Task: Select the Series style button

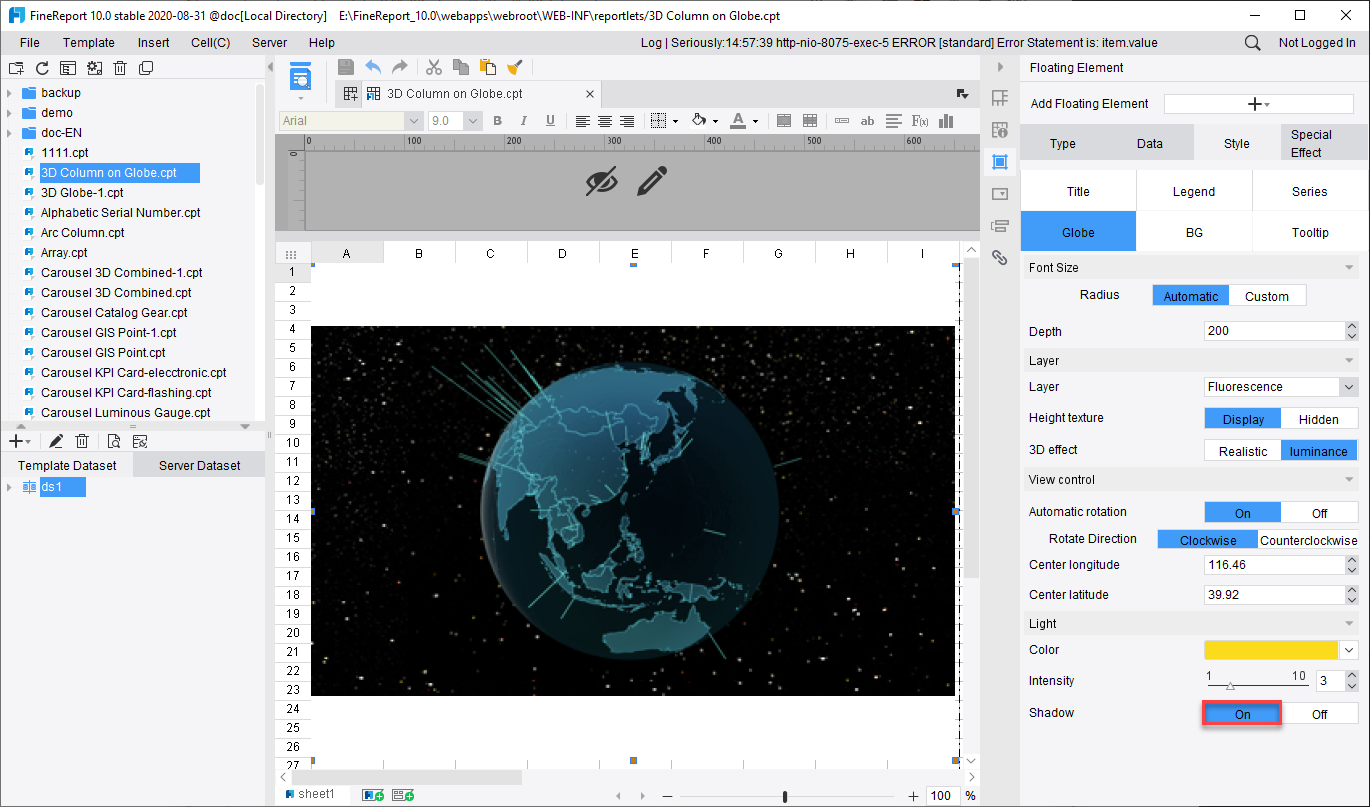Action: [1310, 191]
